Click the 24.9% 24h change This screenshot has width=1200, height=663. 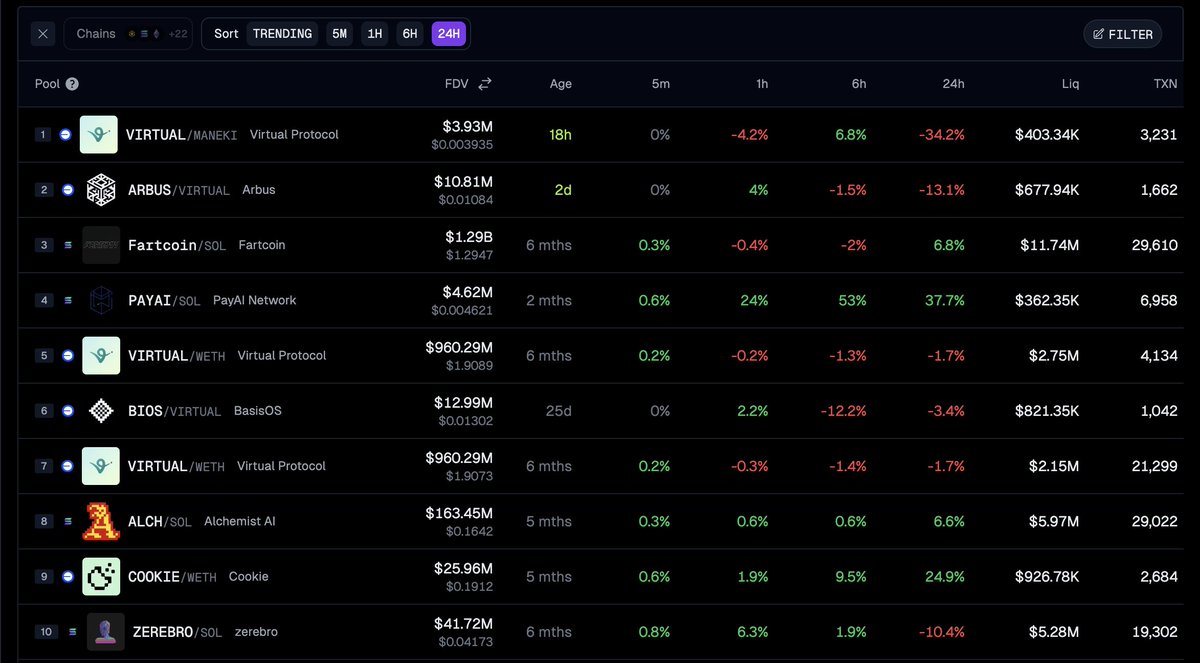pyautogui.click(x=945, y=576)
